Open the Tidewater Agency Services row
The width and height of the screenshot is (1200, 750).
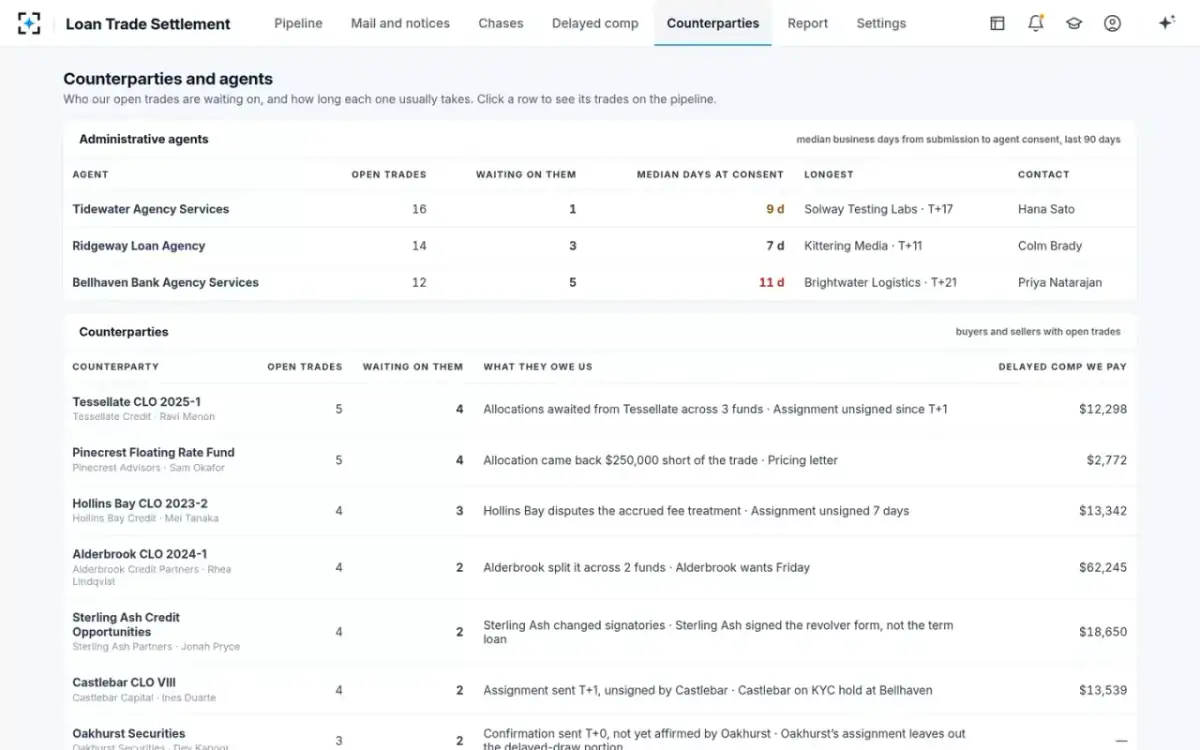click(600, 209)
